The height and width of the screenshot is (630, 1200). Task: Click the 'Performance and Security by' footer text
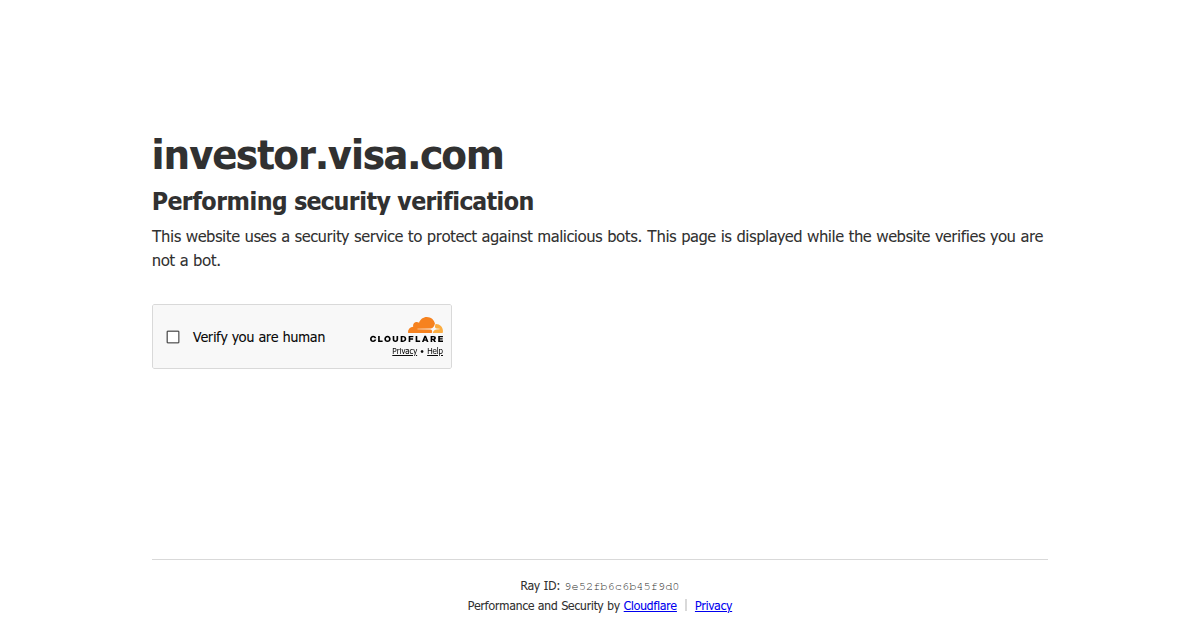coord(544,606)
